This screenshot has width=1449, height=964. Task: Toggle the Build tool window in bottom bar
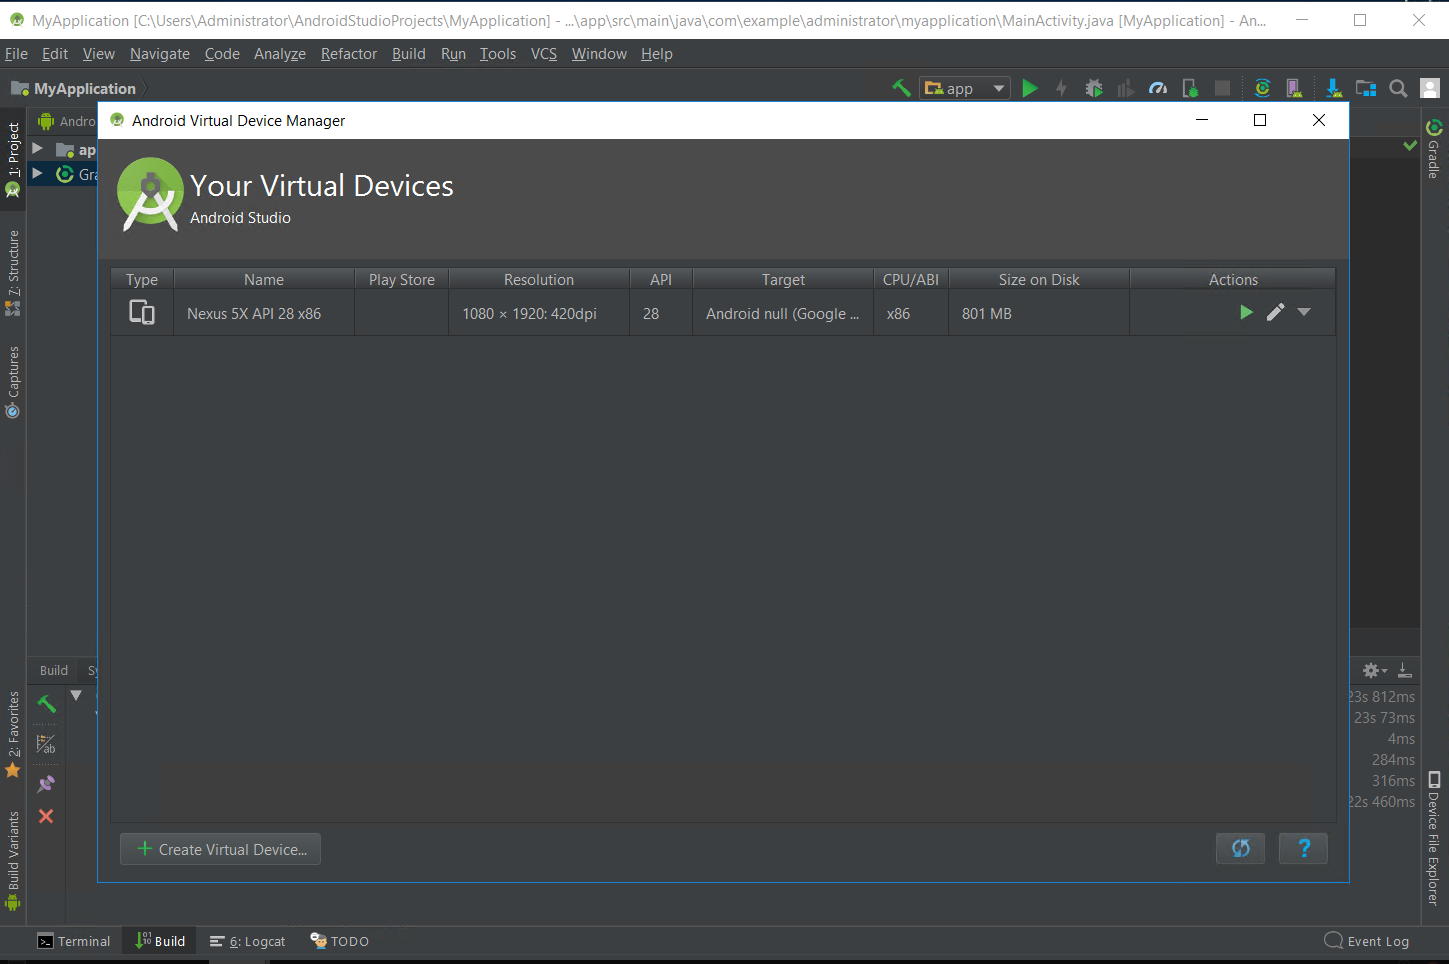tap(160, 941)
